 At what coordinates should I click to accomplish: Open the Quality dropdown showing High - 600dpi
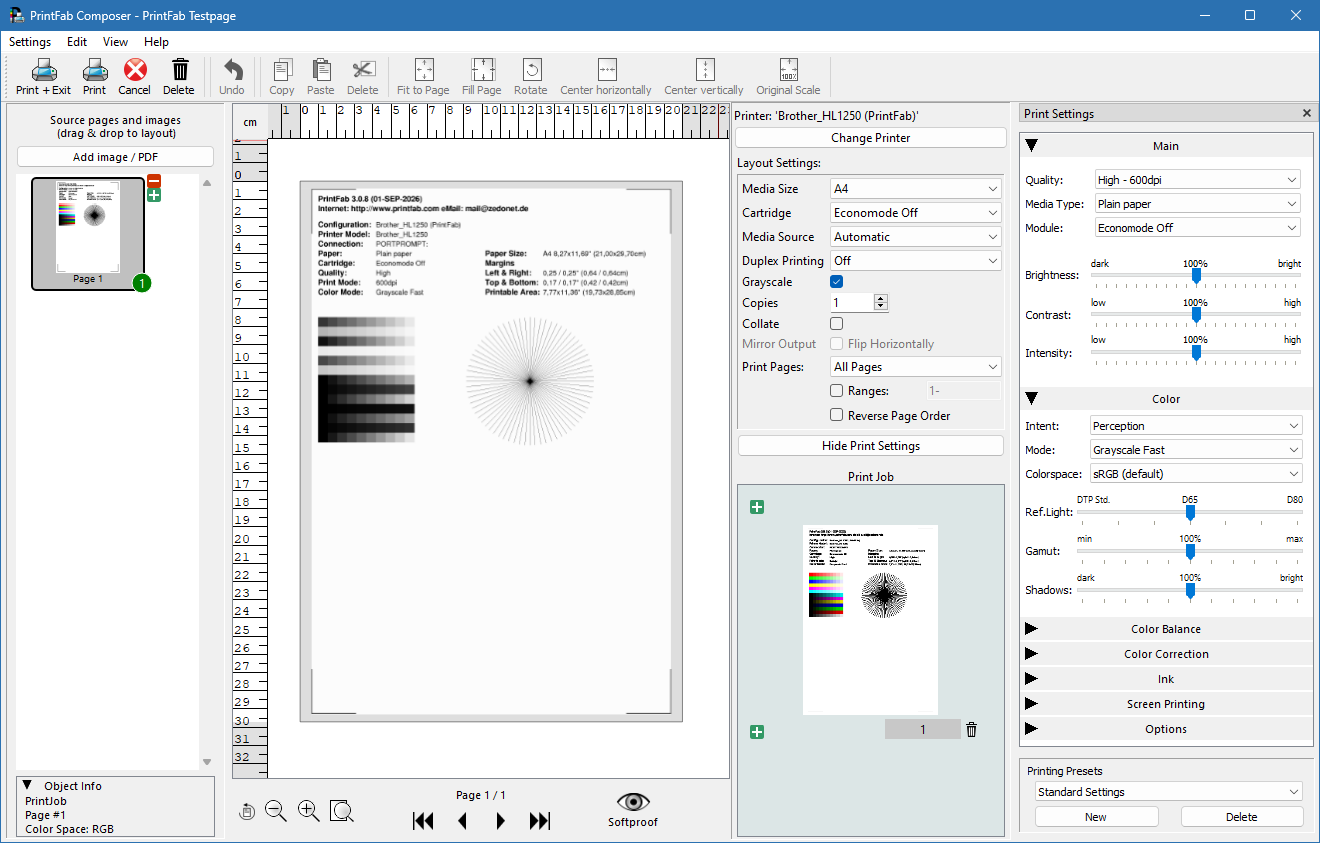(1196, 180)
